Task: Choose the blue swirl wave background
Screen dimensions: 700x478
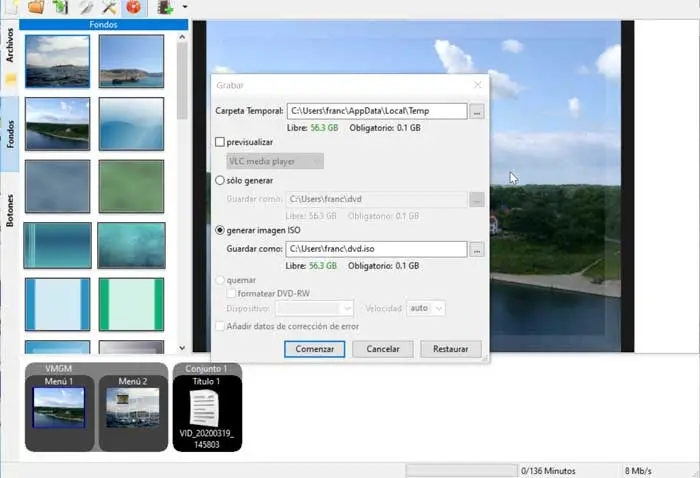Action: (131, 124)
